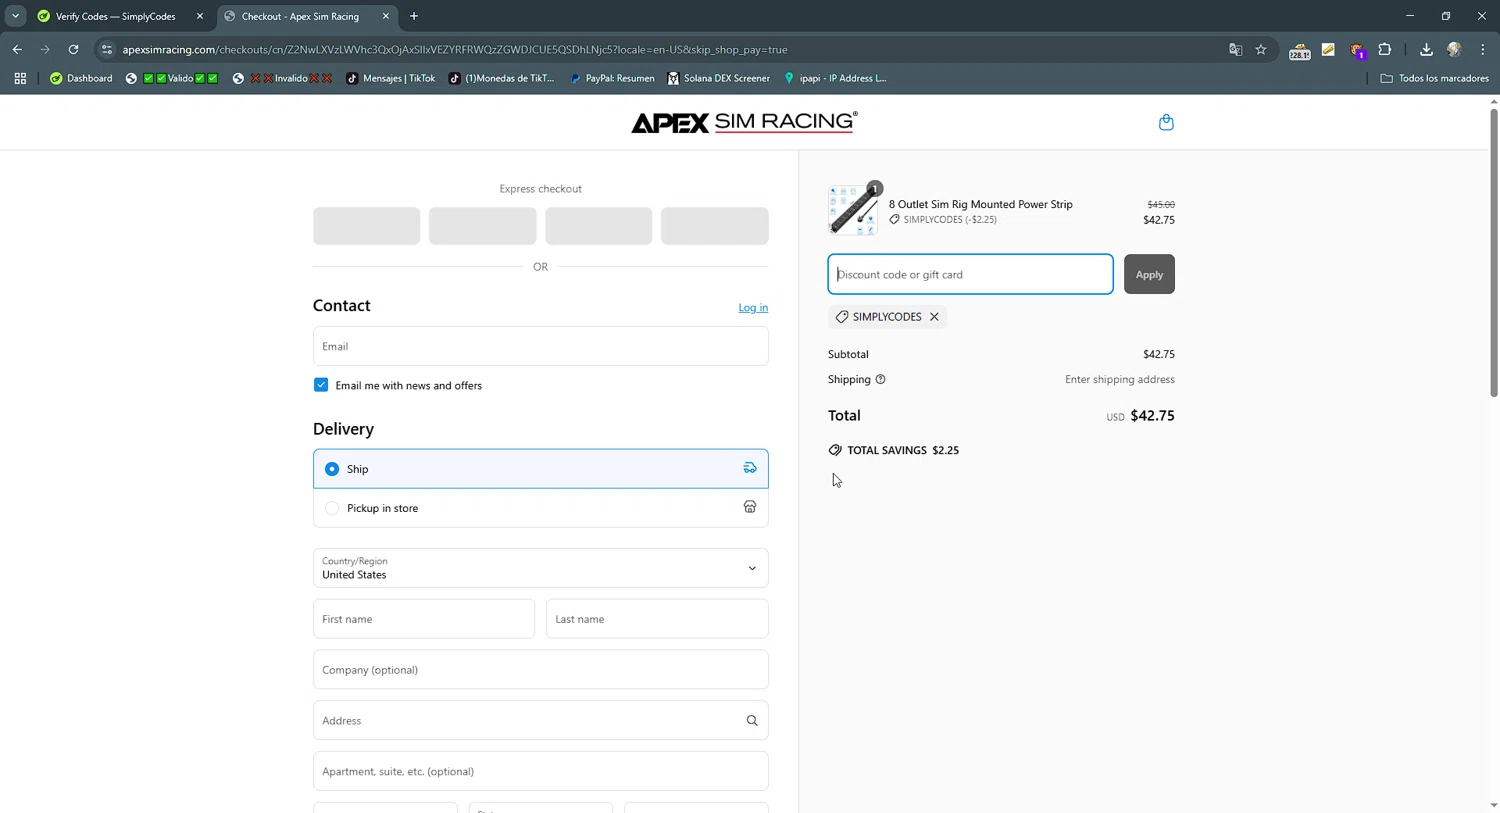
Task: Open the Invalido bookmark
Action: pyautogui.click(x=281, y=78)
